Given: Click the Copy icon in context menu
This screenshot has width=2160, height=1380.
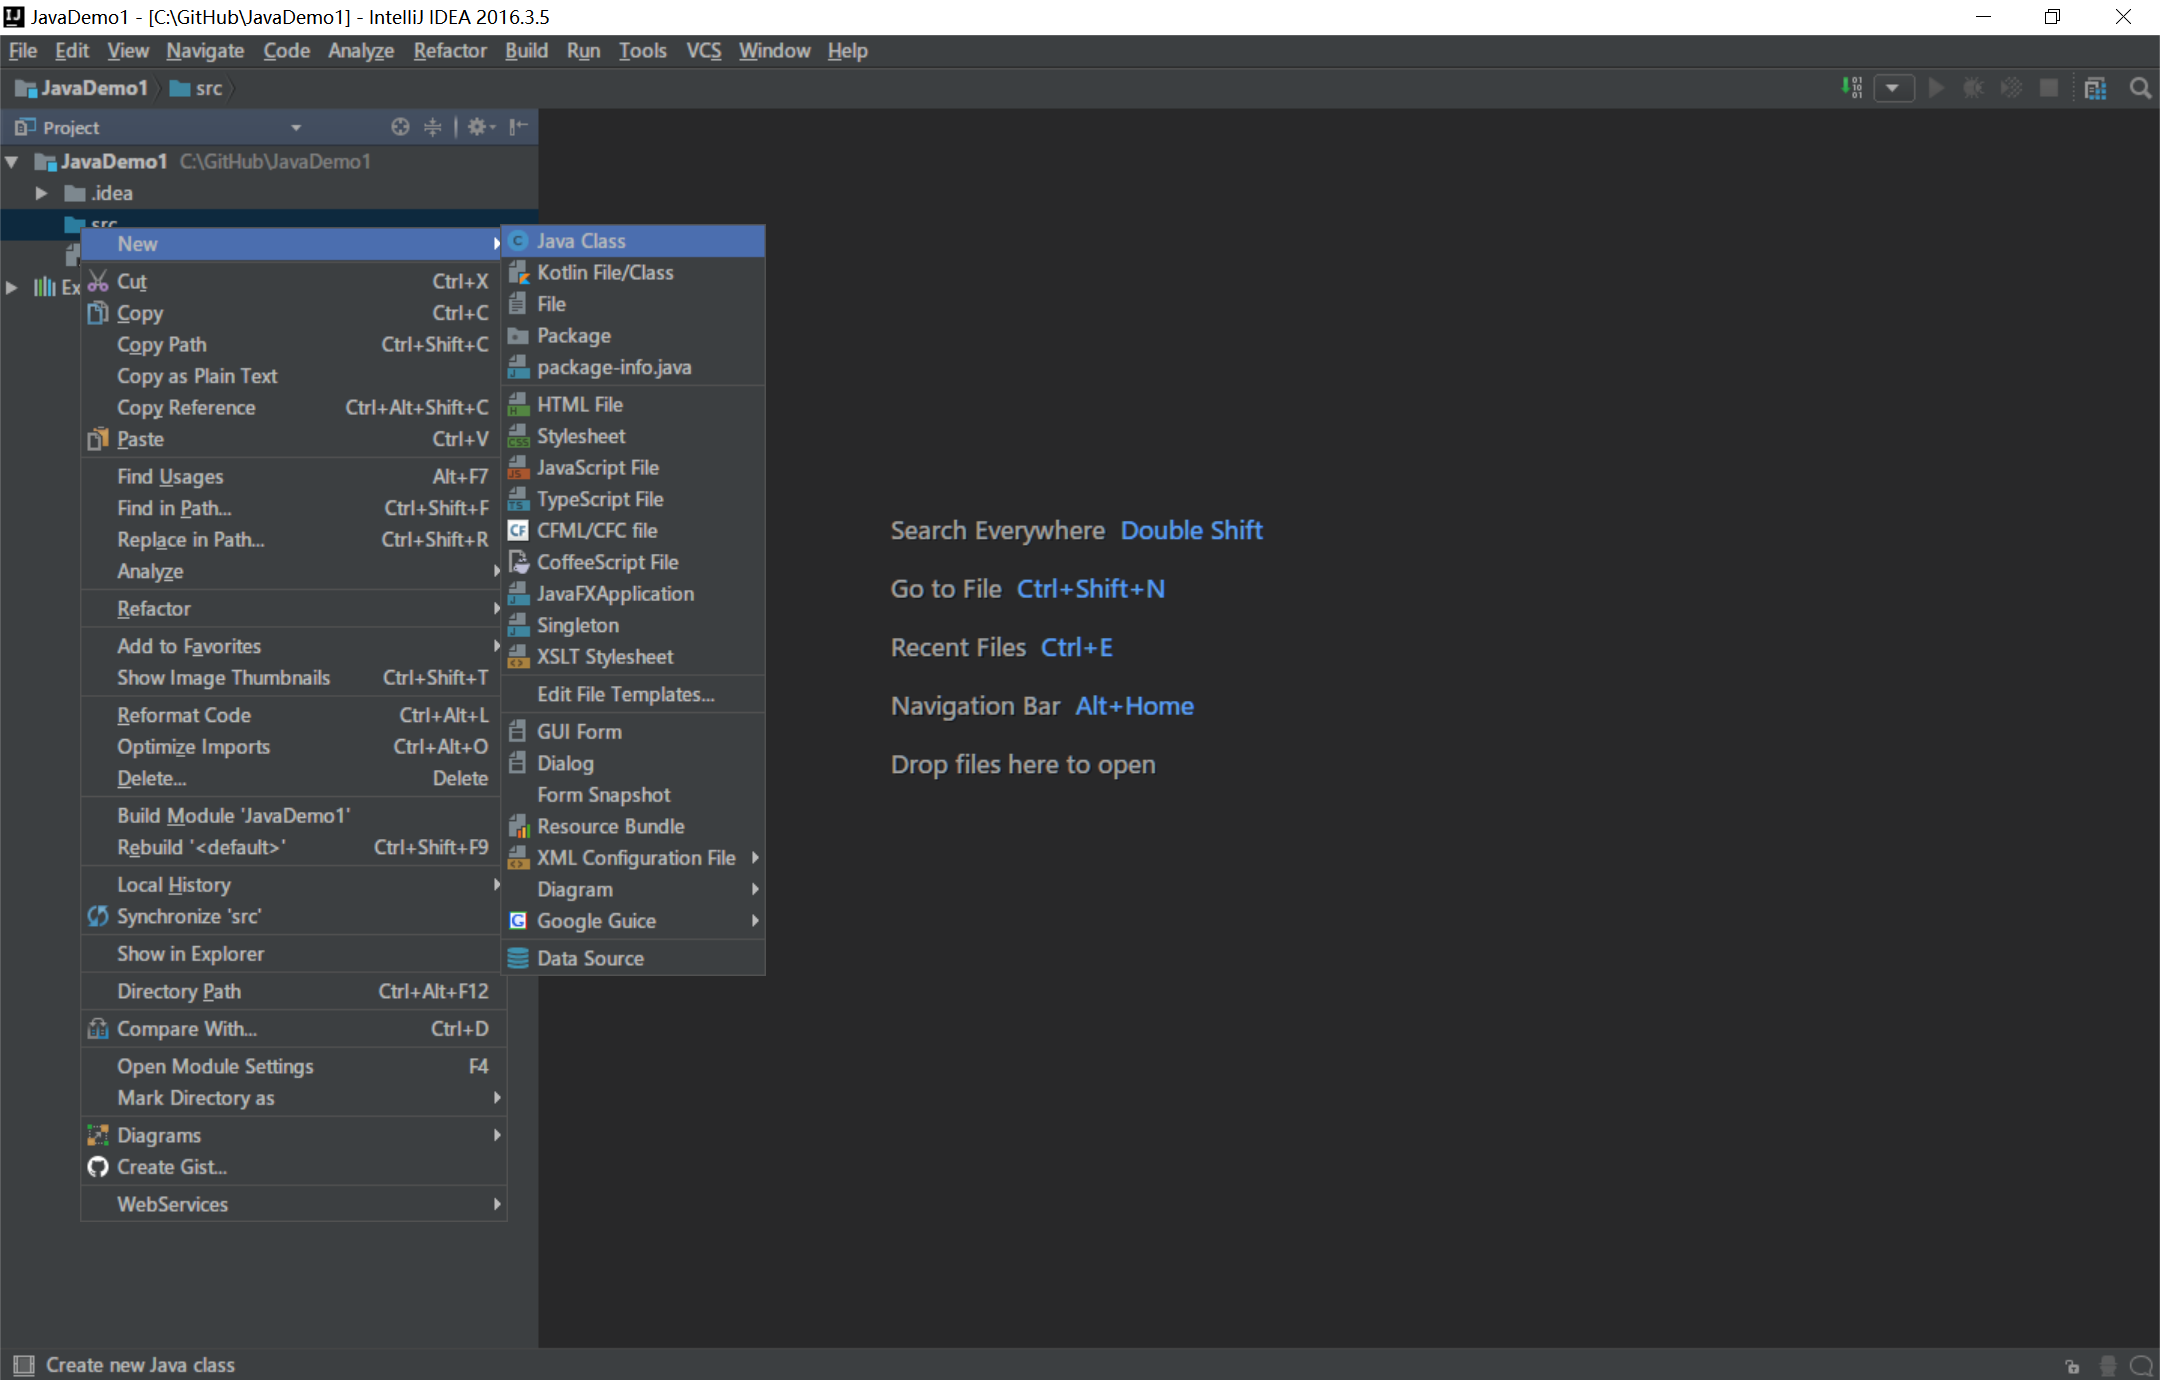Looking at the screenshot, I should click(98, 313).
